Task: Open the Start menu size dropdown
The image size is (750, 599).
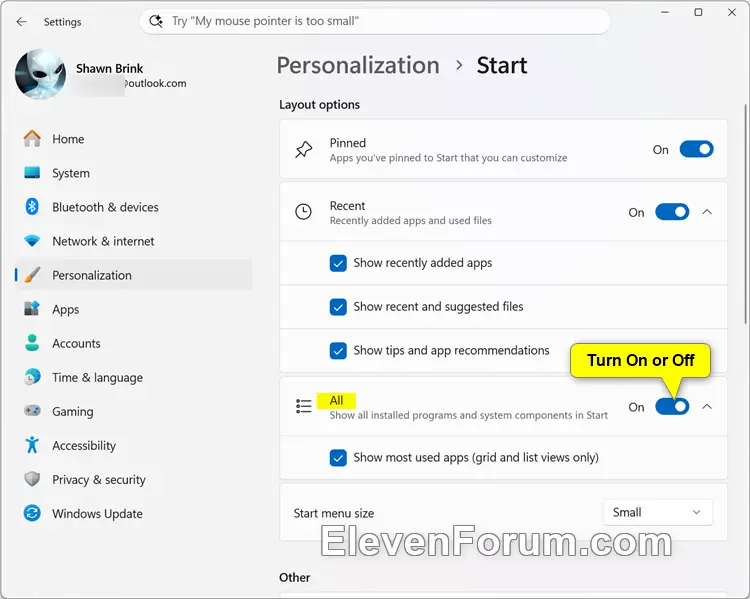Action: 658,512
